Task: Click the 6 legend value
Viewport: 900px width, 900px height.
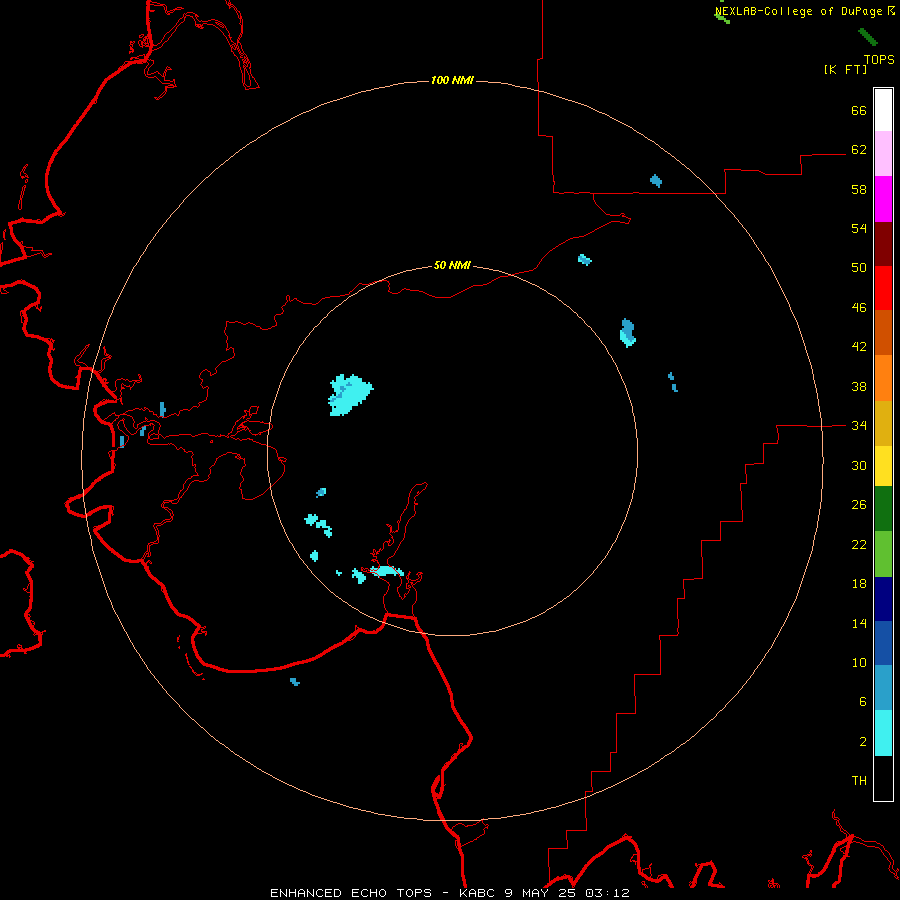Action: [863, 702]
